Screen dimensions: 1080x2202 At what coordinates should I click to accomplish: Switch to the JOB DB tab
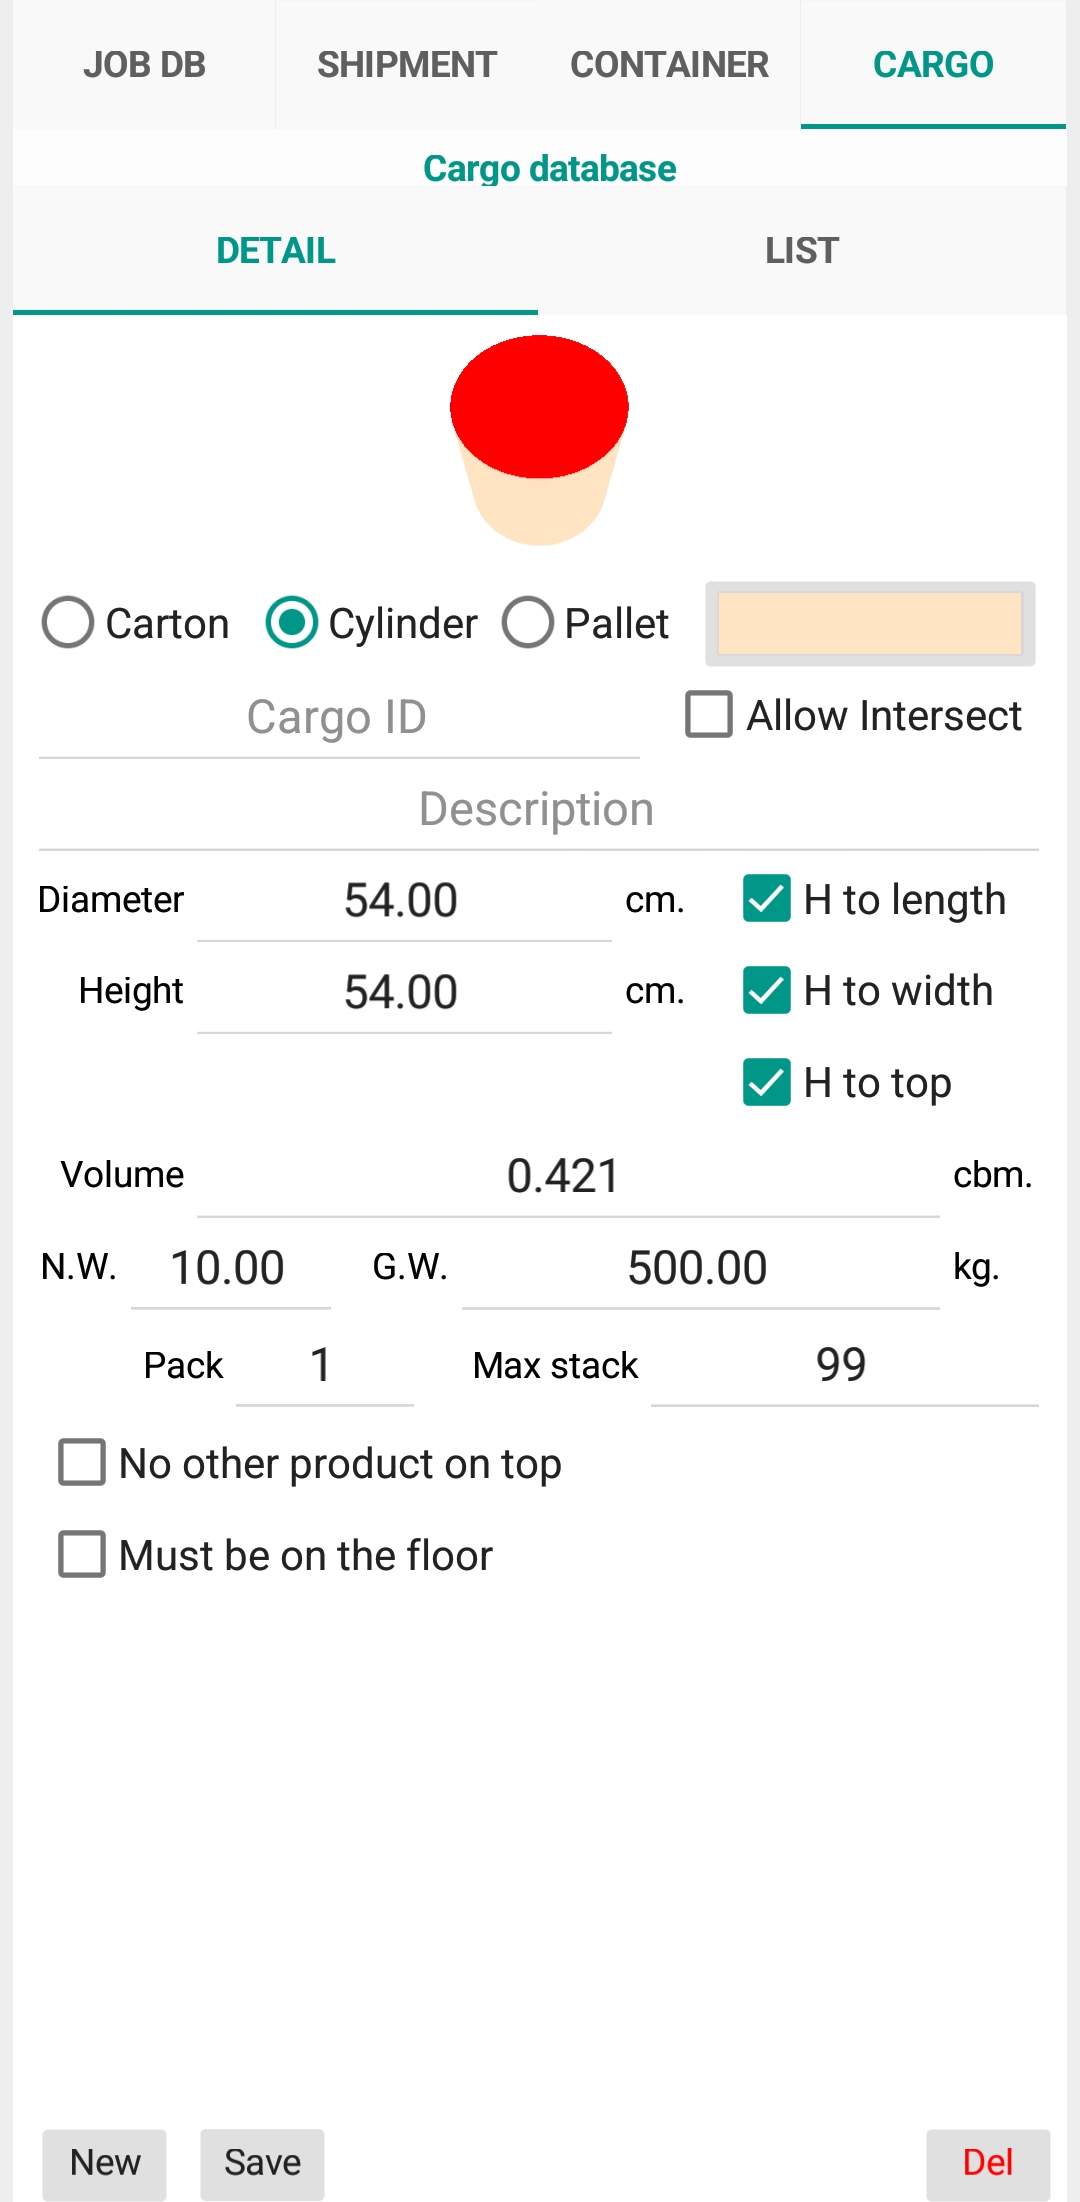[144, 65]
